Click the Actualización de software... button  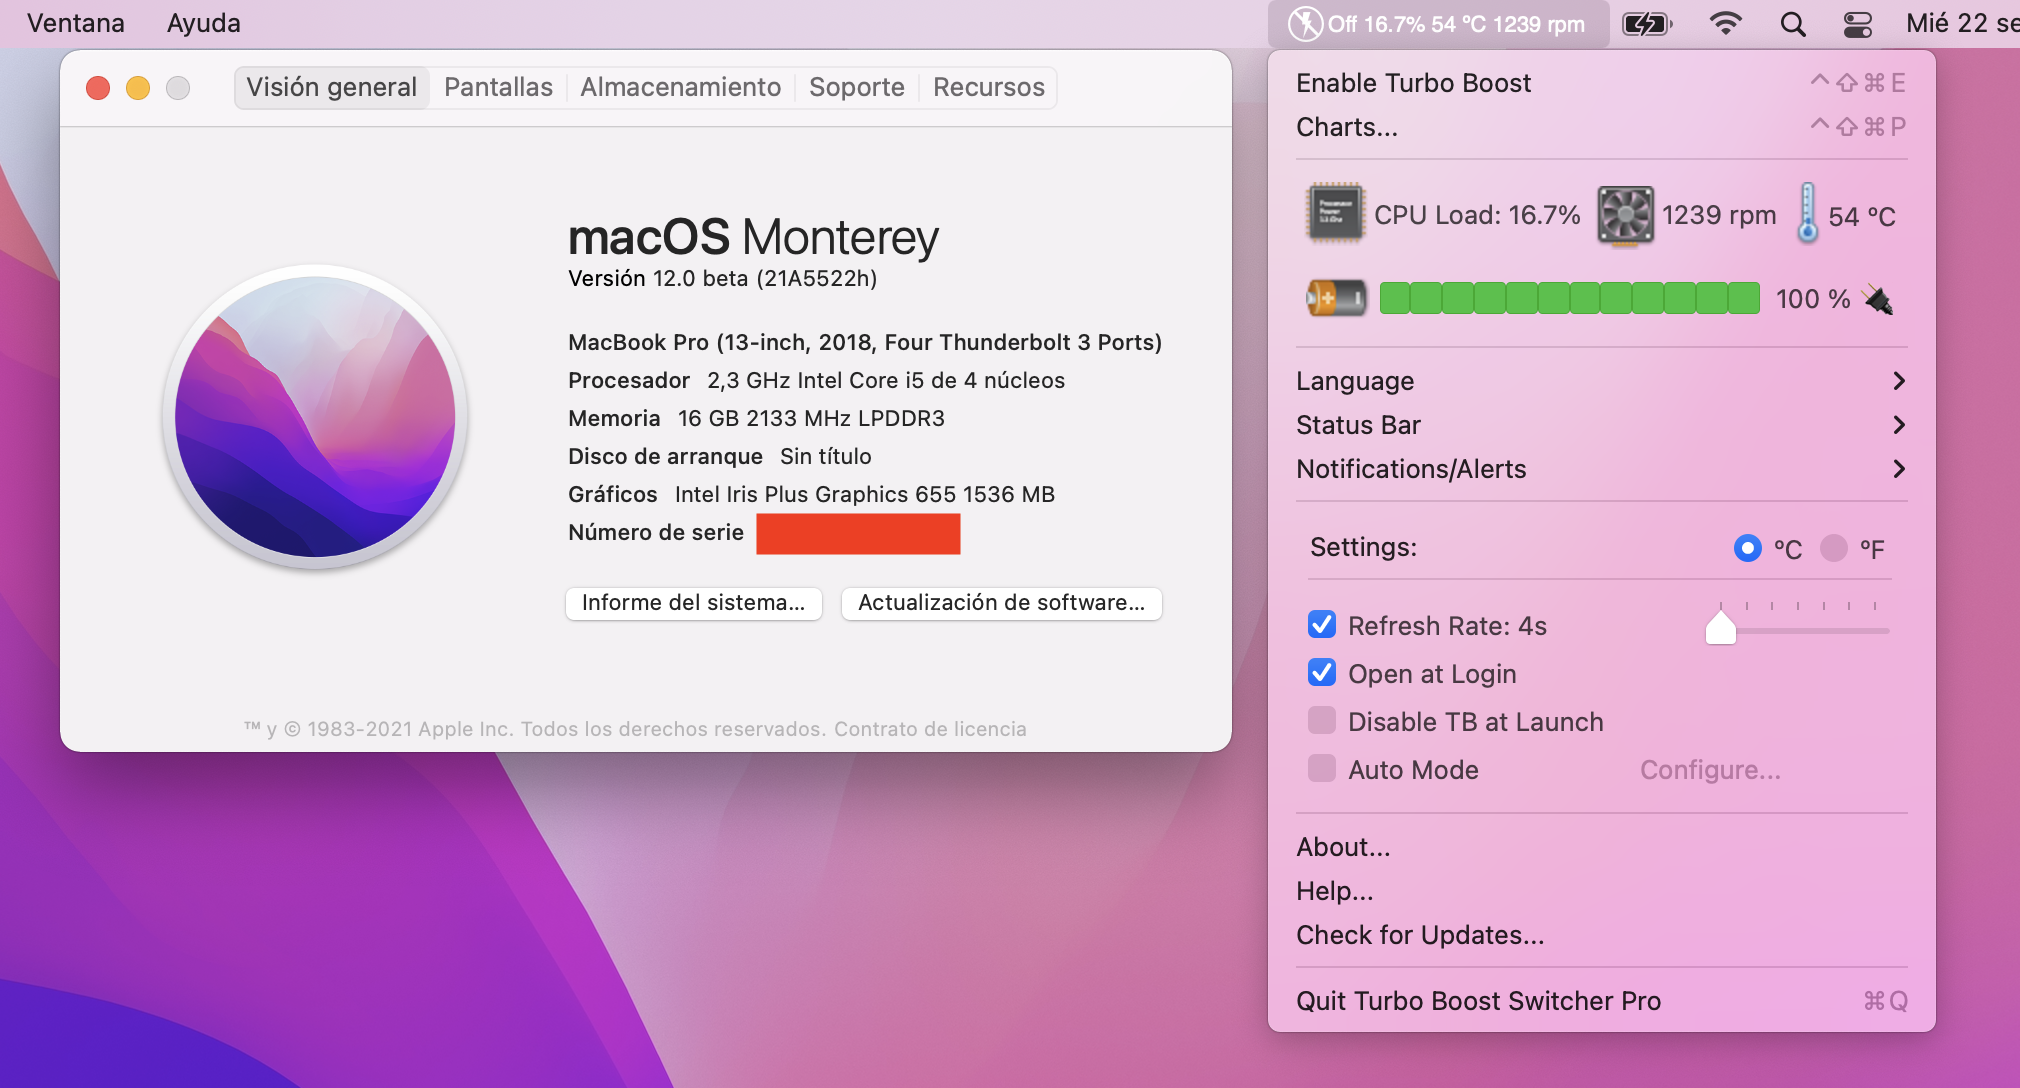point(1001,603)
